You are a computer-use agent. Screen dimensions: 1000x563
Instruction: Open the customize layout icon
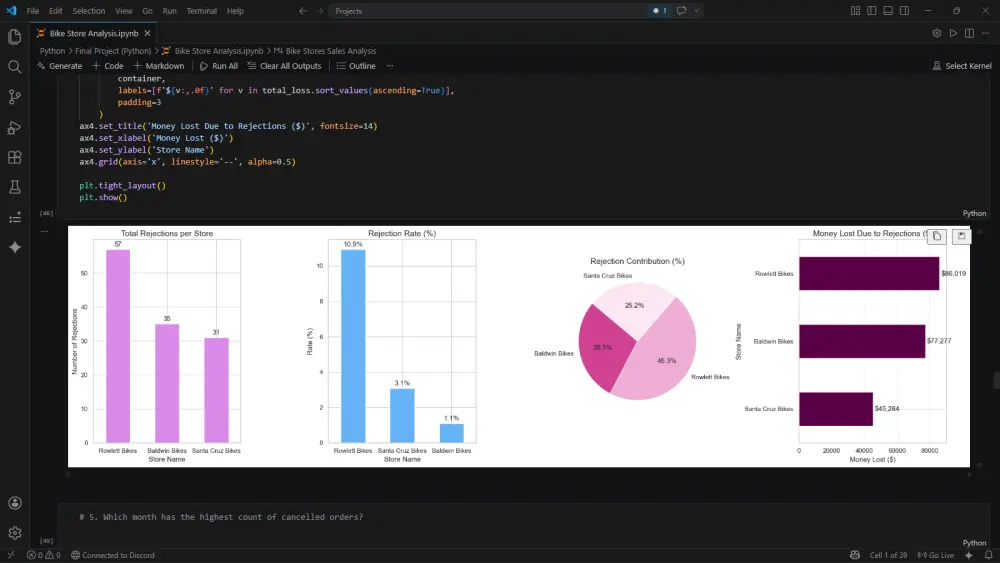click(x=855, y=11)
